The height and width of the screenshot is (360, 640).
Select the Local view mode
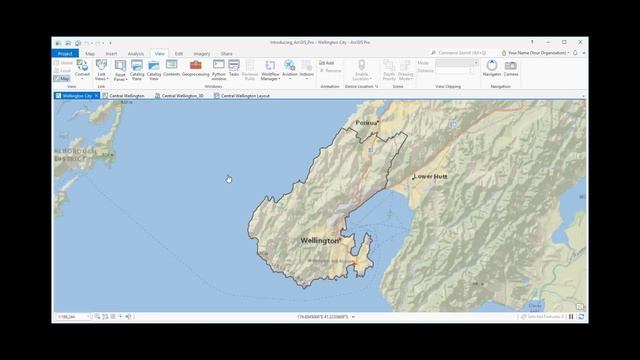[x=63, y=71]
